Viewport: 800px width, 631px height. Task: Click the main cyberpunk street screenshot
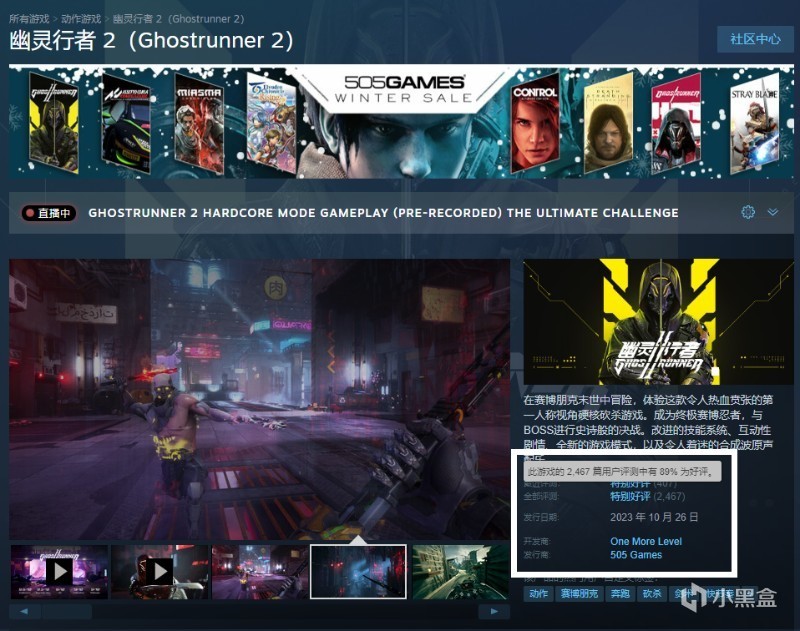click(259, 399)
